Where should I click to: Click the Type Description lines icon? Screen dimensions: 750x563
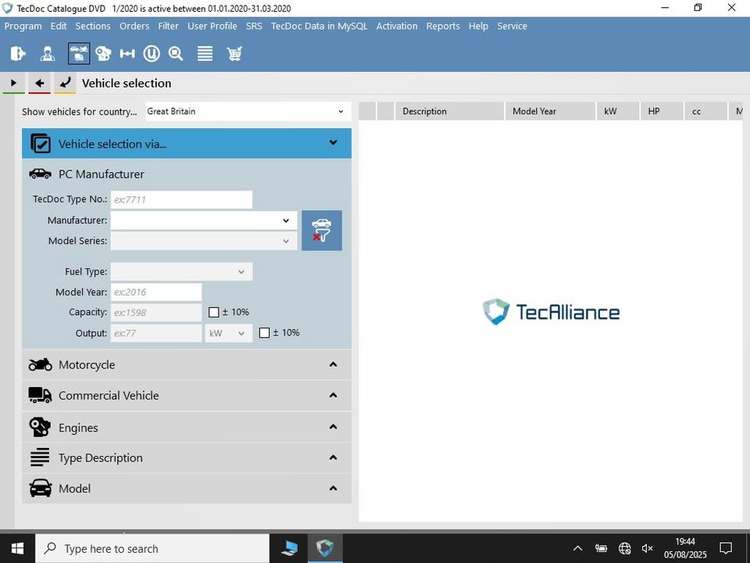point(40,457)
